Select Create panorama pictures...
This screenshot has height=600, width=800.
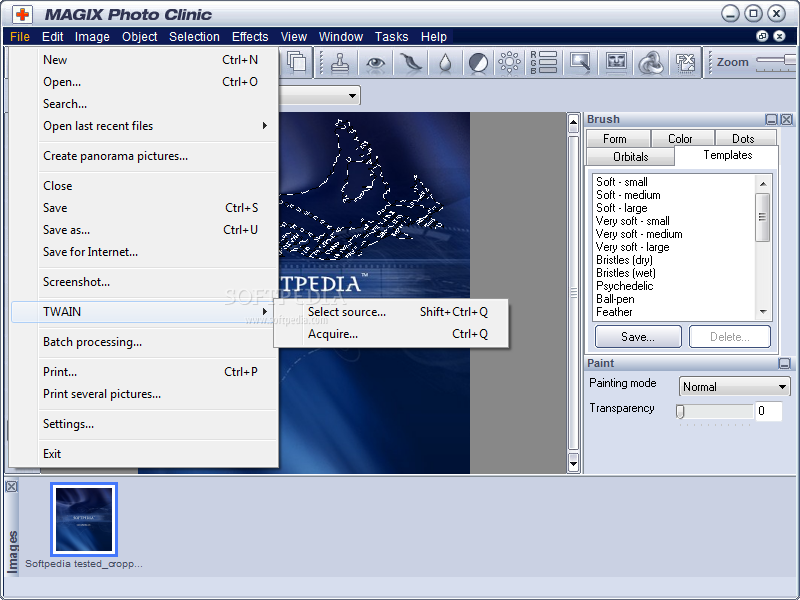(144, 156)
